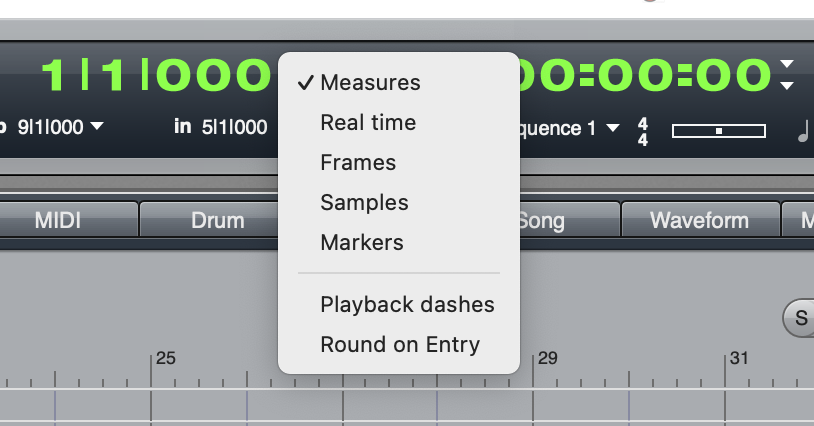Image resolution: width=814 pixels, height=426 pixels.
Task: Click the 4/4 time signature indicator
Action: click(x=643, y=132)
